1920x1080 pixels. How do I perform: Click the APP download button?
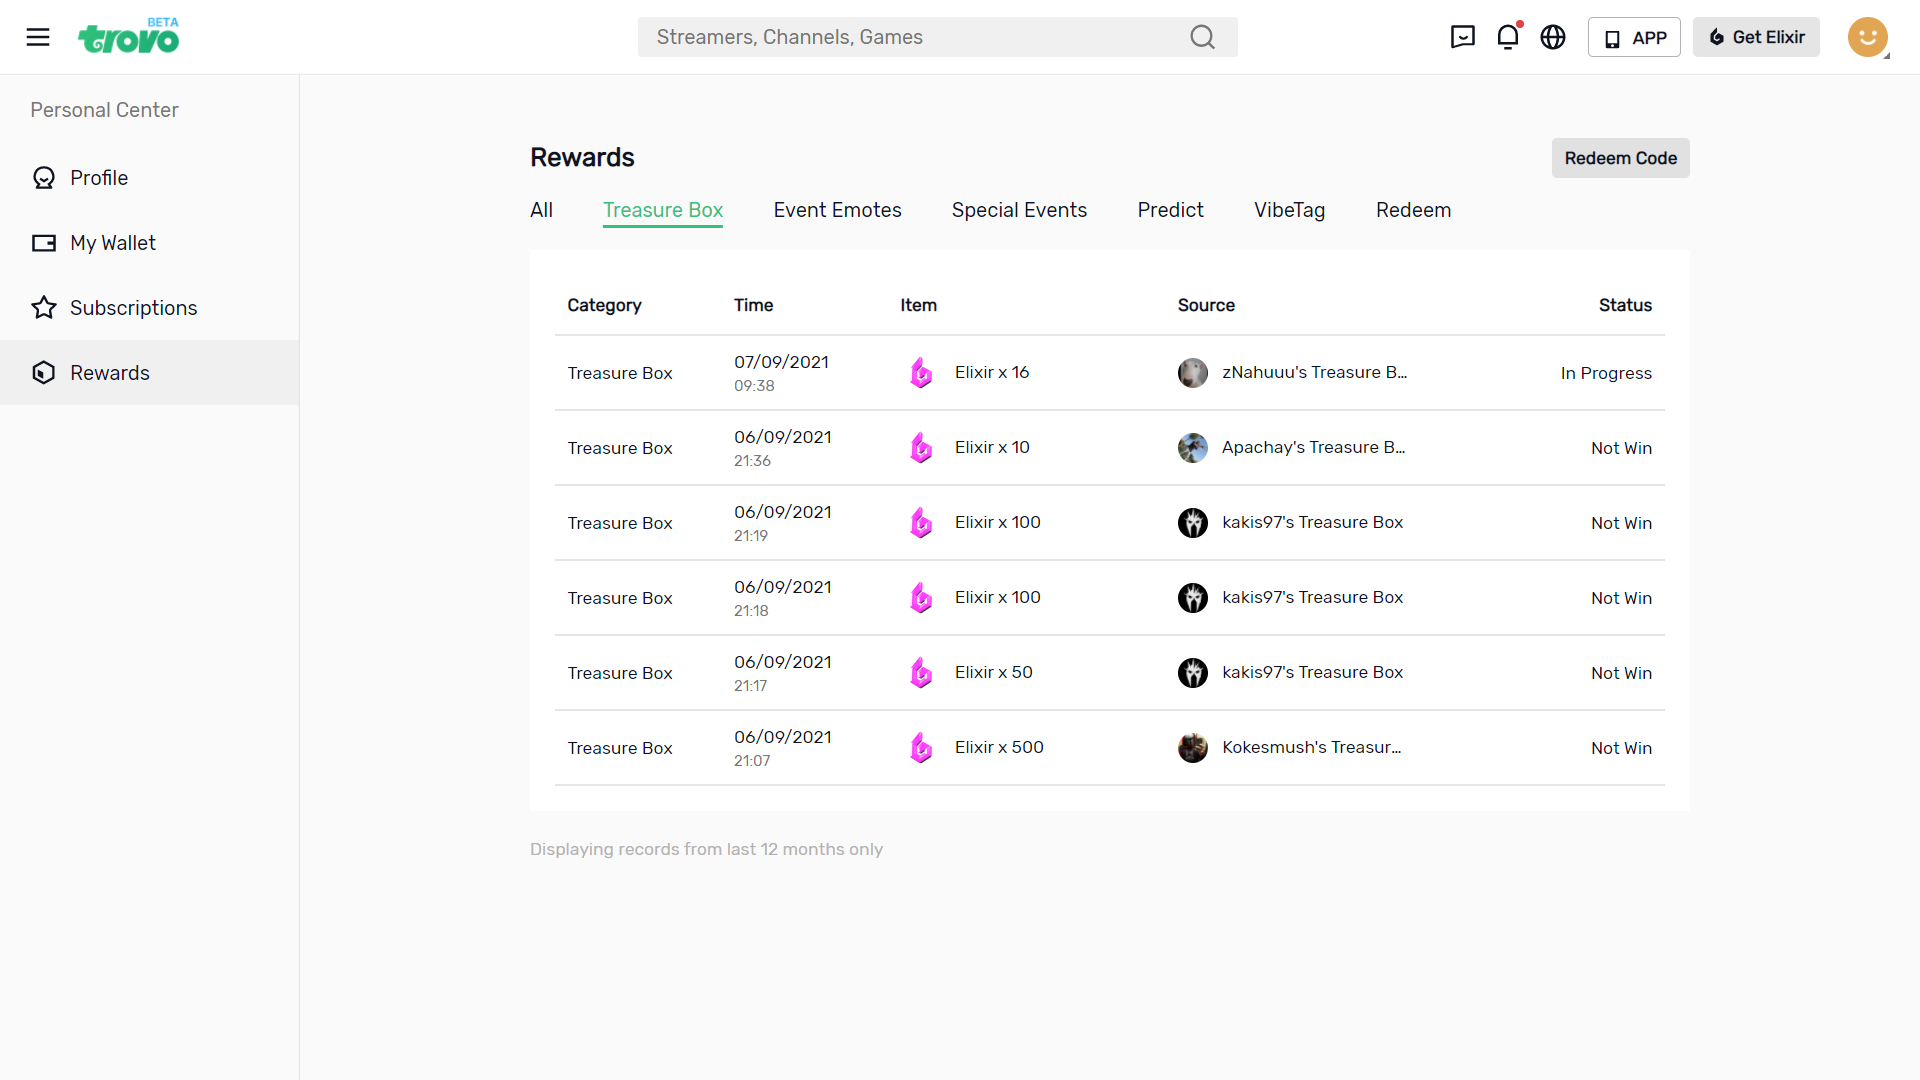click(1634, 37)
